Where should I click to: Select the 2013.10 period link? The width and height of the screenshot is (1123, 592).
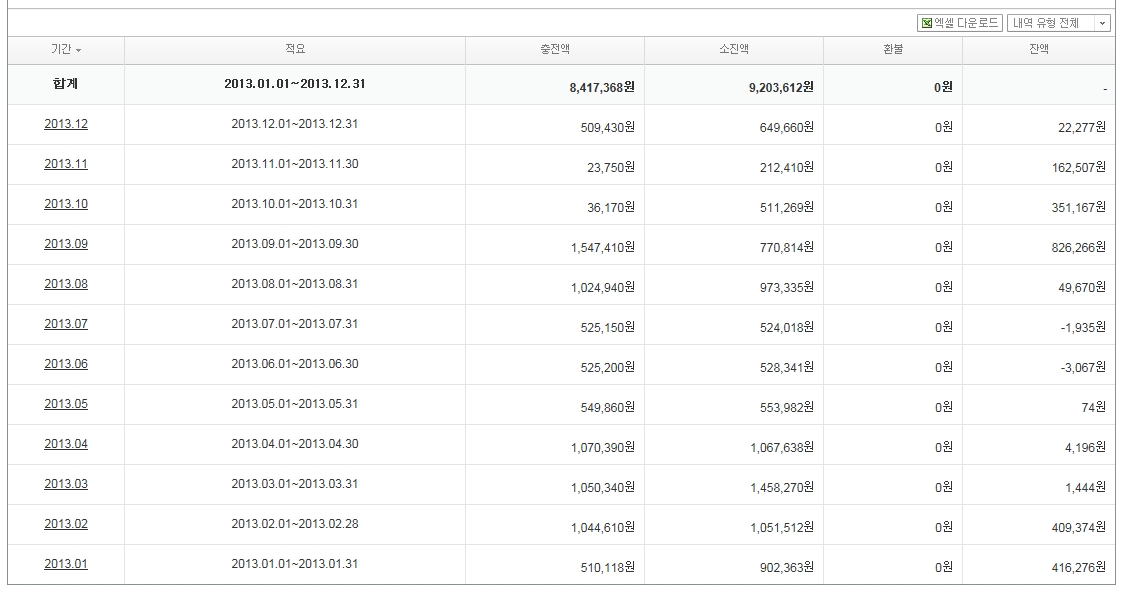(x=66, y=204)
